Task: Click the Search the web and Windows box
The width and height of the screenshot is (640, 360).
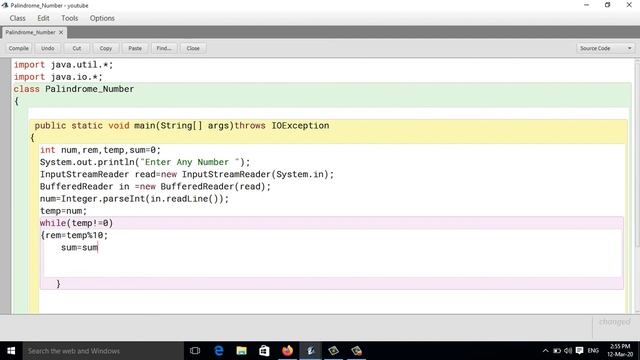Action: point(103,351)
